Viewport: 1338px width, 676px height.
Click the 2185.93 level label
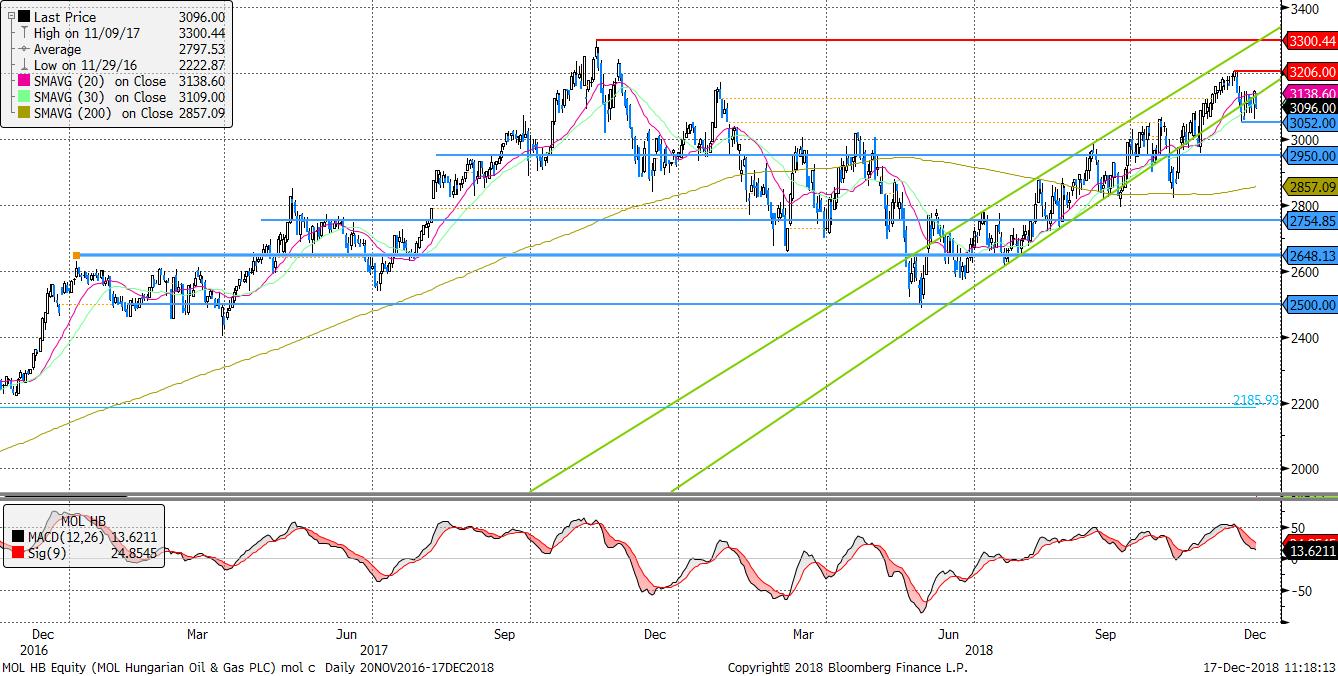click(1256, 400)
